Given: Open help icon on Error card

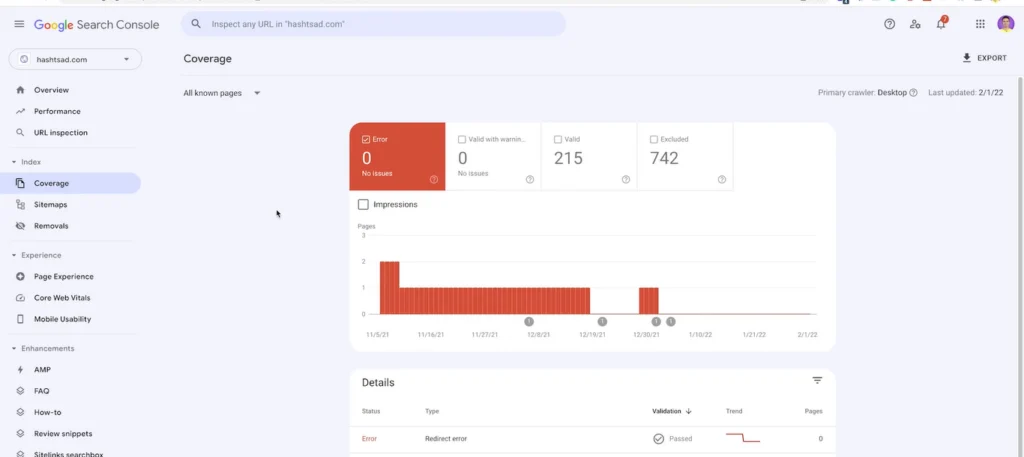Looking at the screenshot, I should coord(434,180).
